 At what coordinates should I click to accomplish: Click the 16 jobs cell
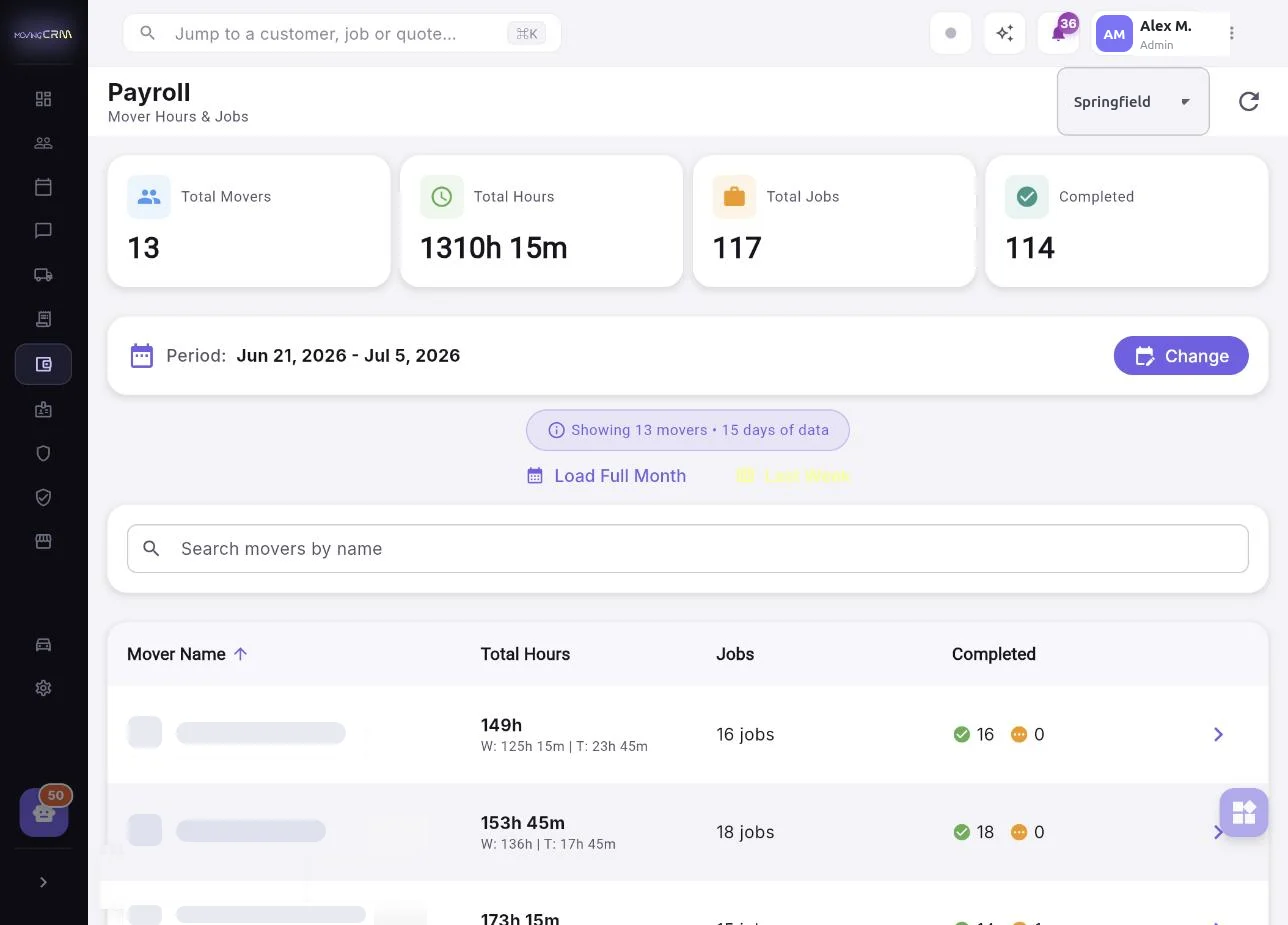[745, 735]
